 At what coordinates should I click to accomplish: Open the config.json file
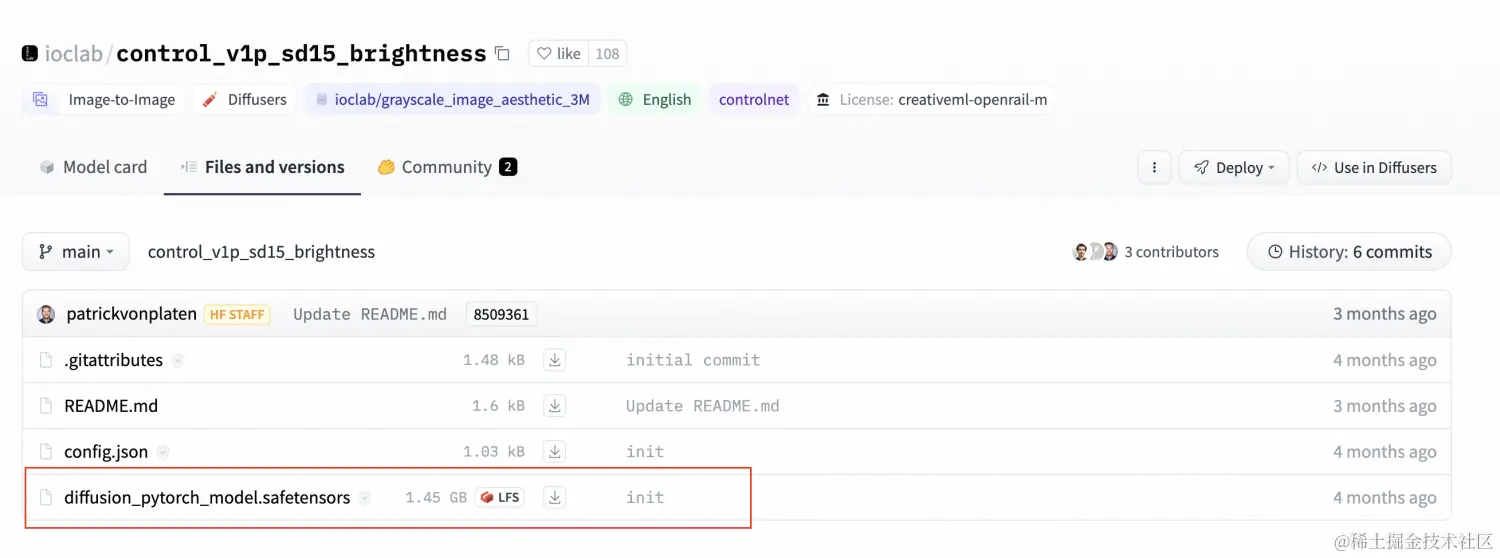coord(106,452)
